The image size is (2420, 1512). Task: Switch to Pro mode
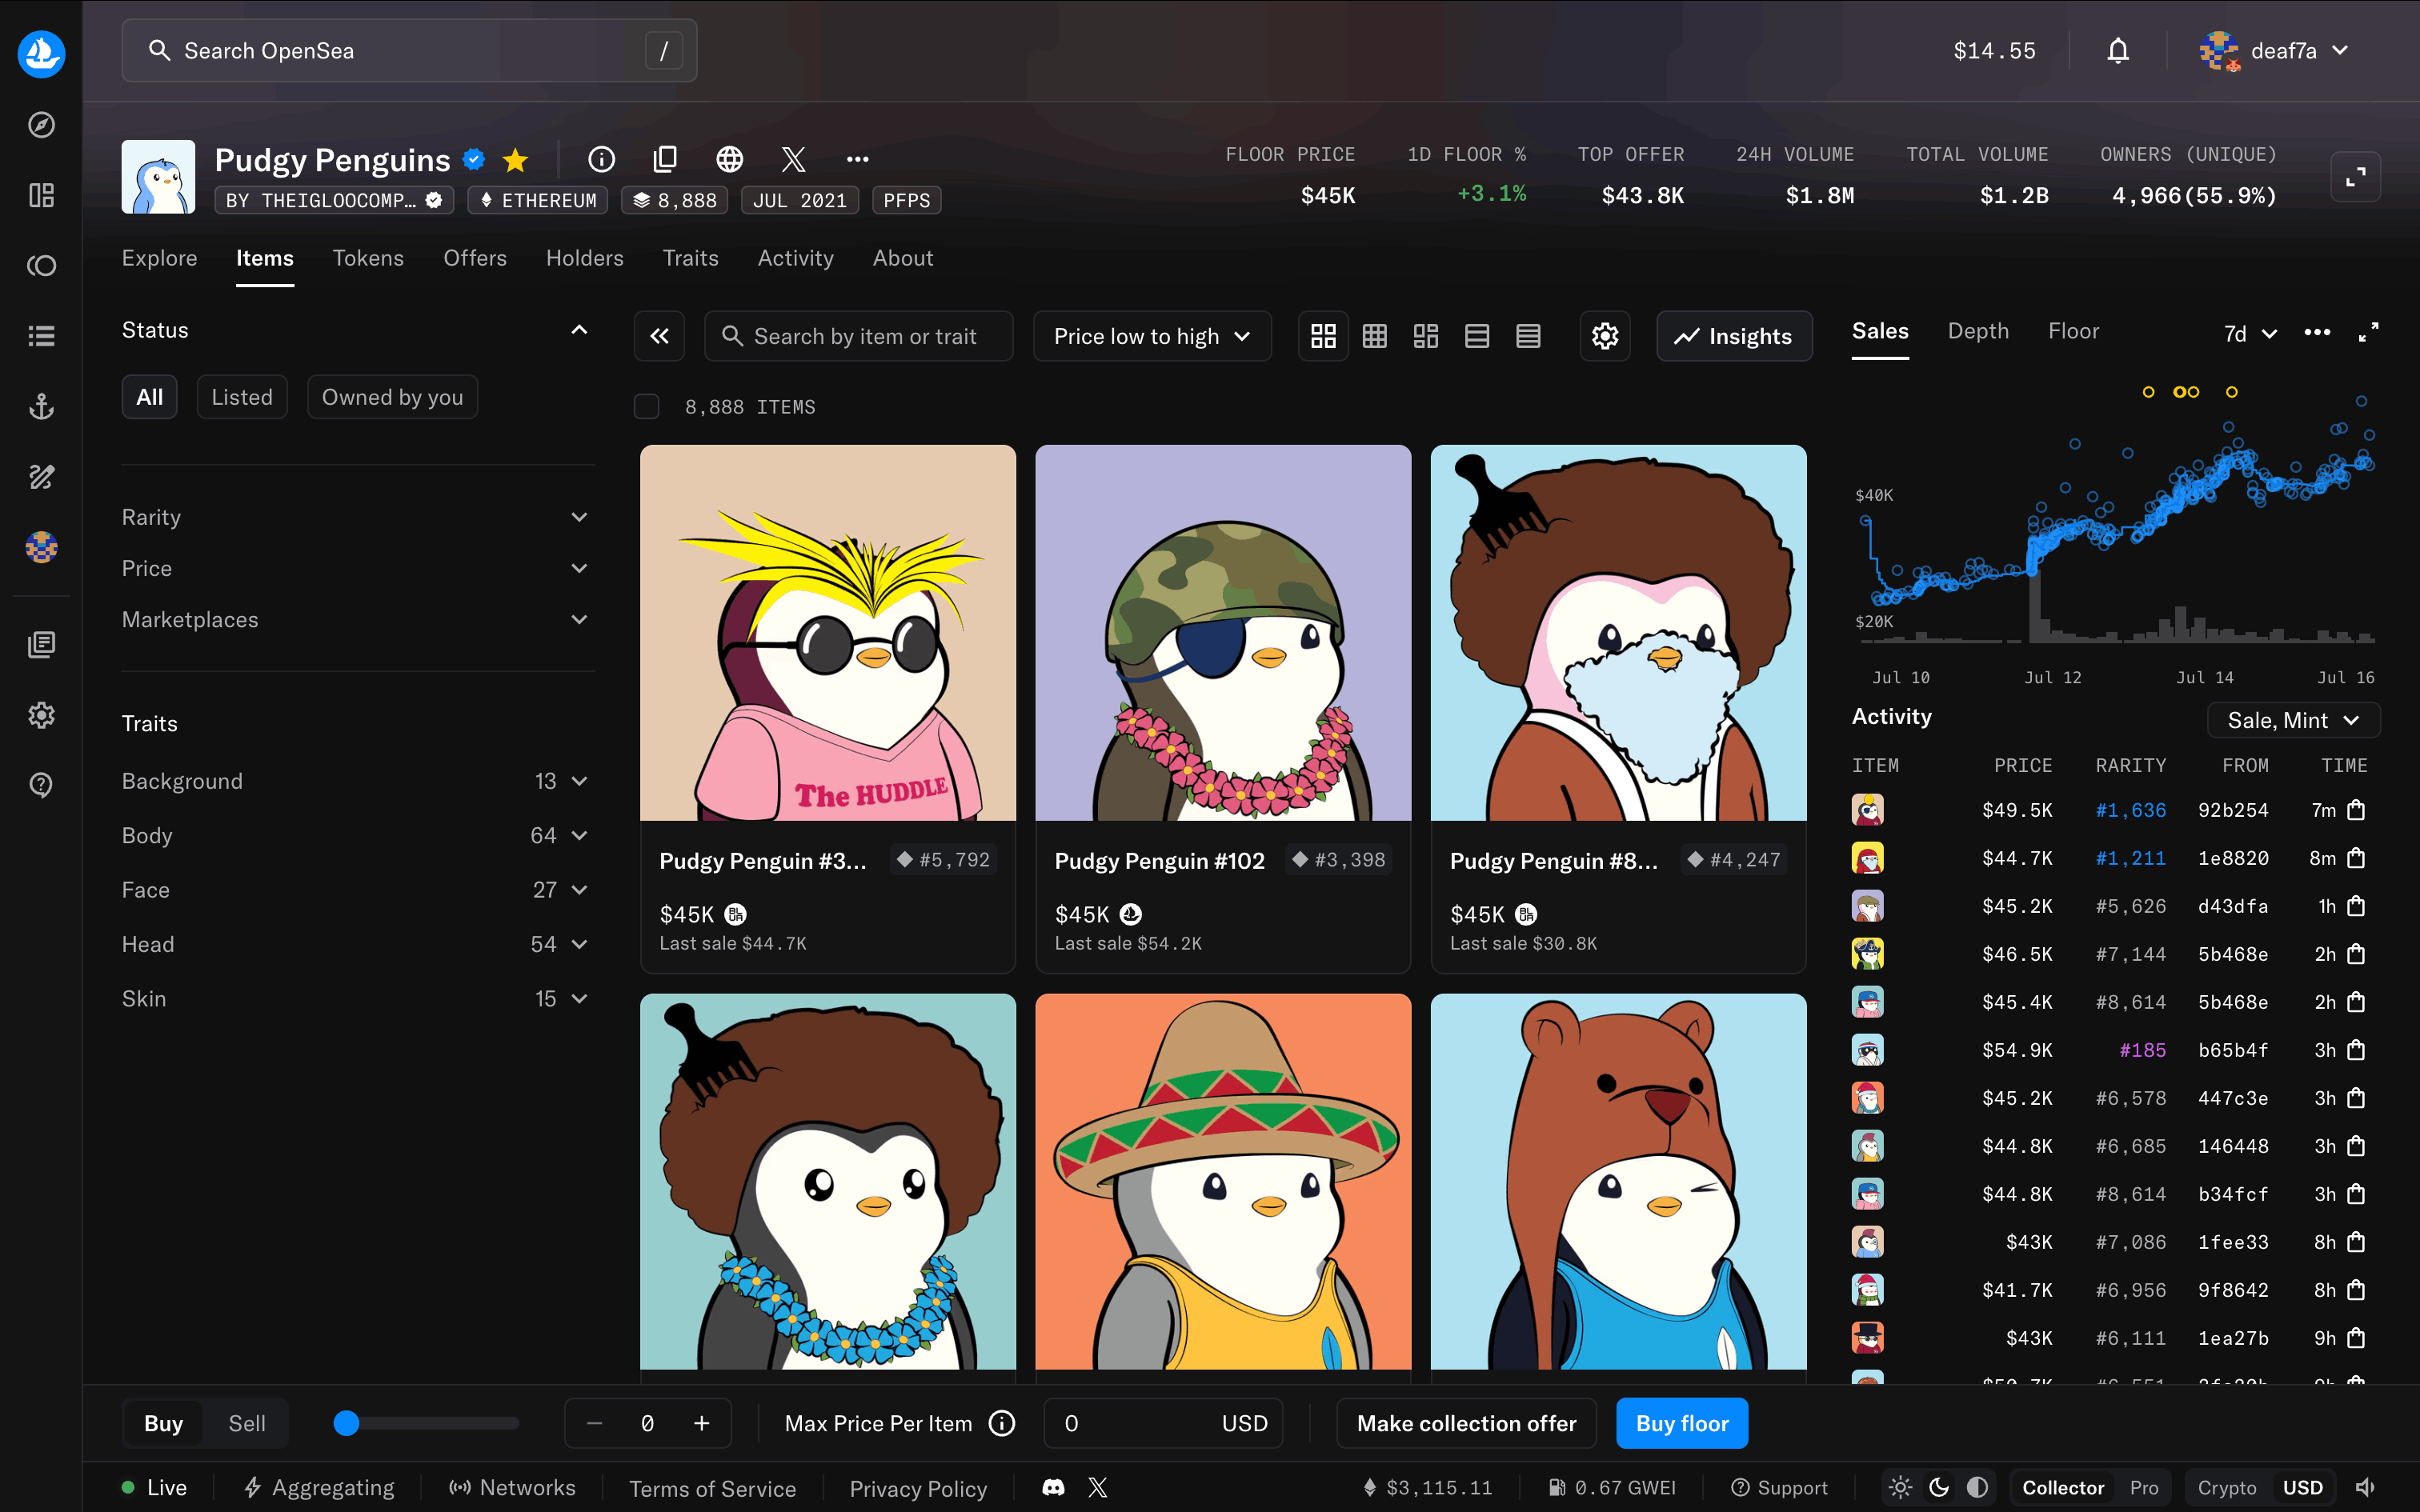pyautogui.click(x=2143, y=1487)
